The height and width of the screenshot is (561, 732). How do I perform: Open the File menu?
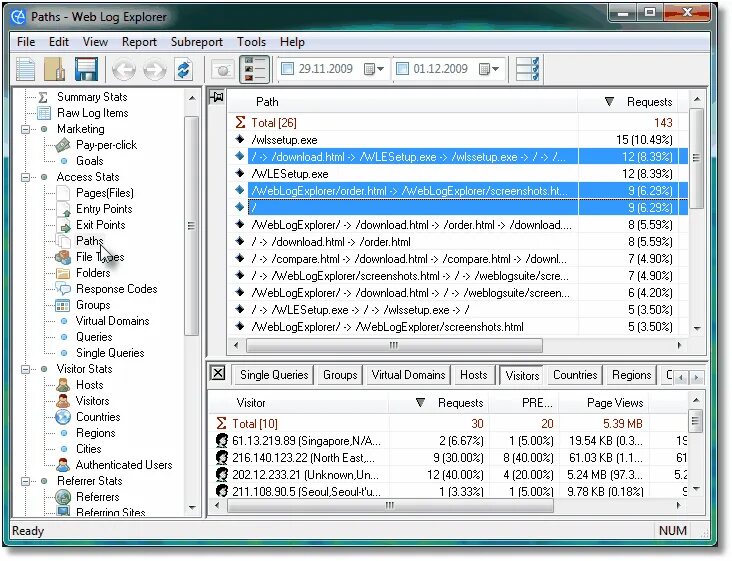click(26, 42)
